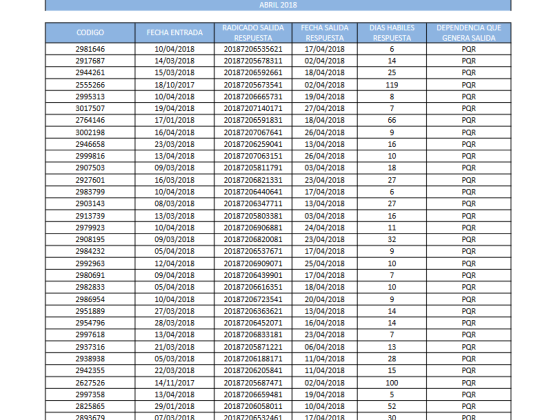Click the FECHA SALIDA RESPUESTA header
The width and height of the screenshot is (560, 420).
(325, 32)
